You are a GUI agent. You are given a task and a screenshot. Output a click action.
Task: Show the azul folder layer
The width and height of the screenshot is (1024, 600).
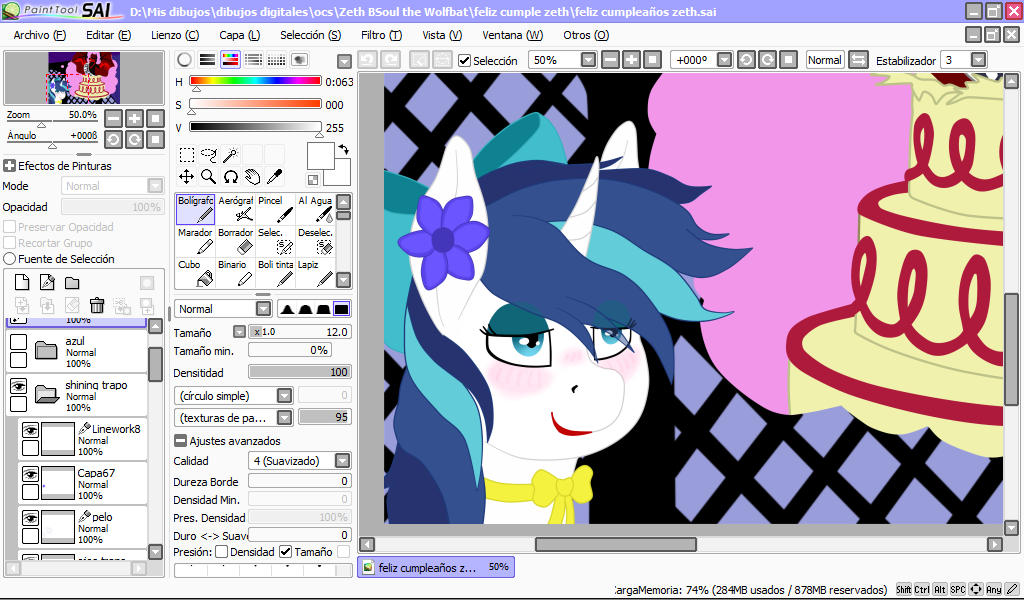click(18, 342)
